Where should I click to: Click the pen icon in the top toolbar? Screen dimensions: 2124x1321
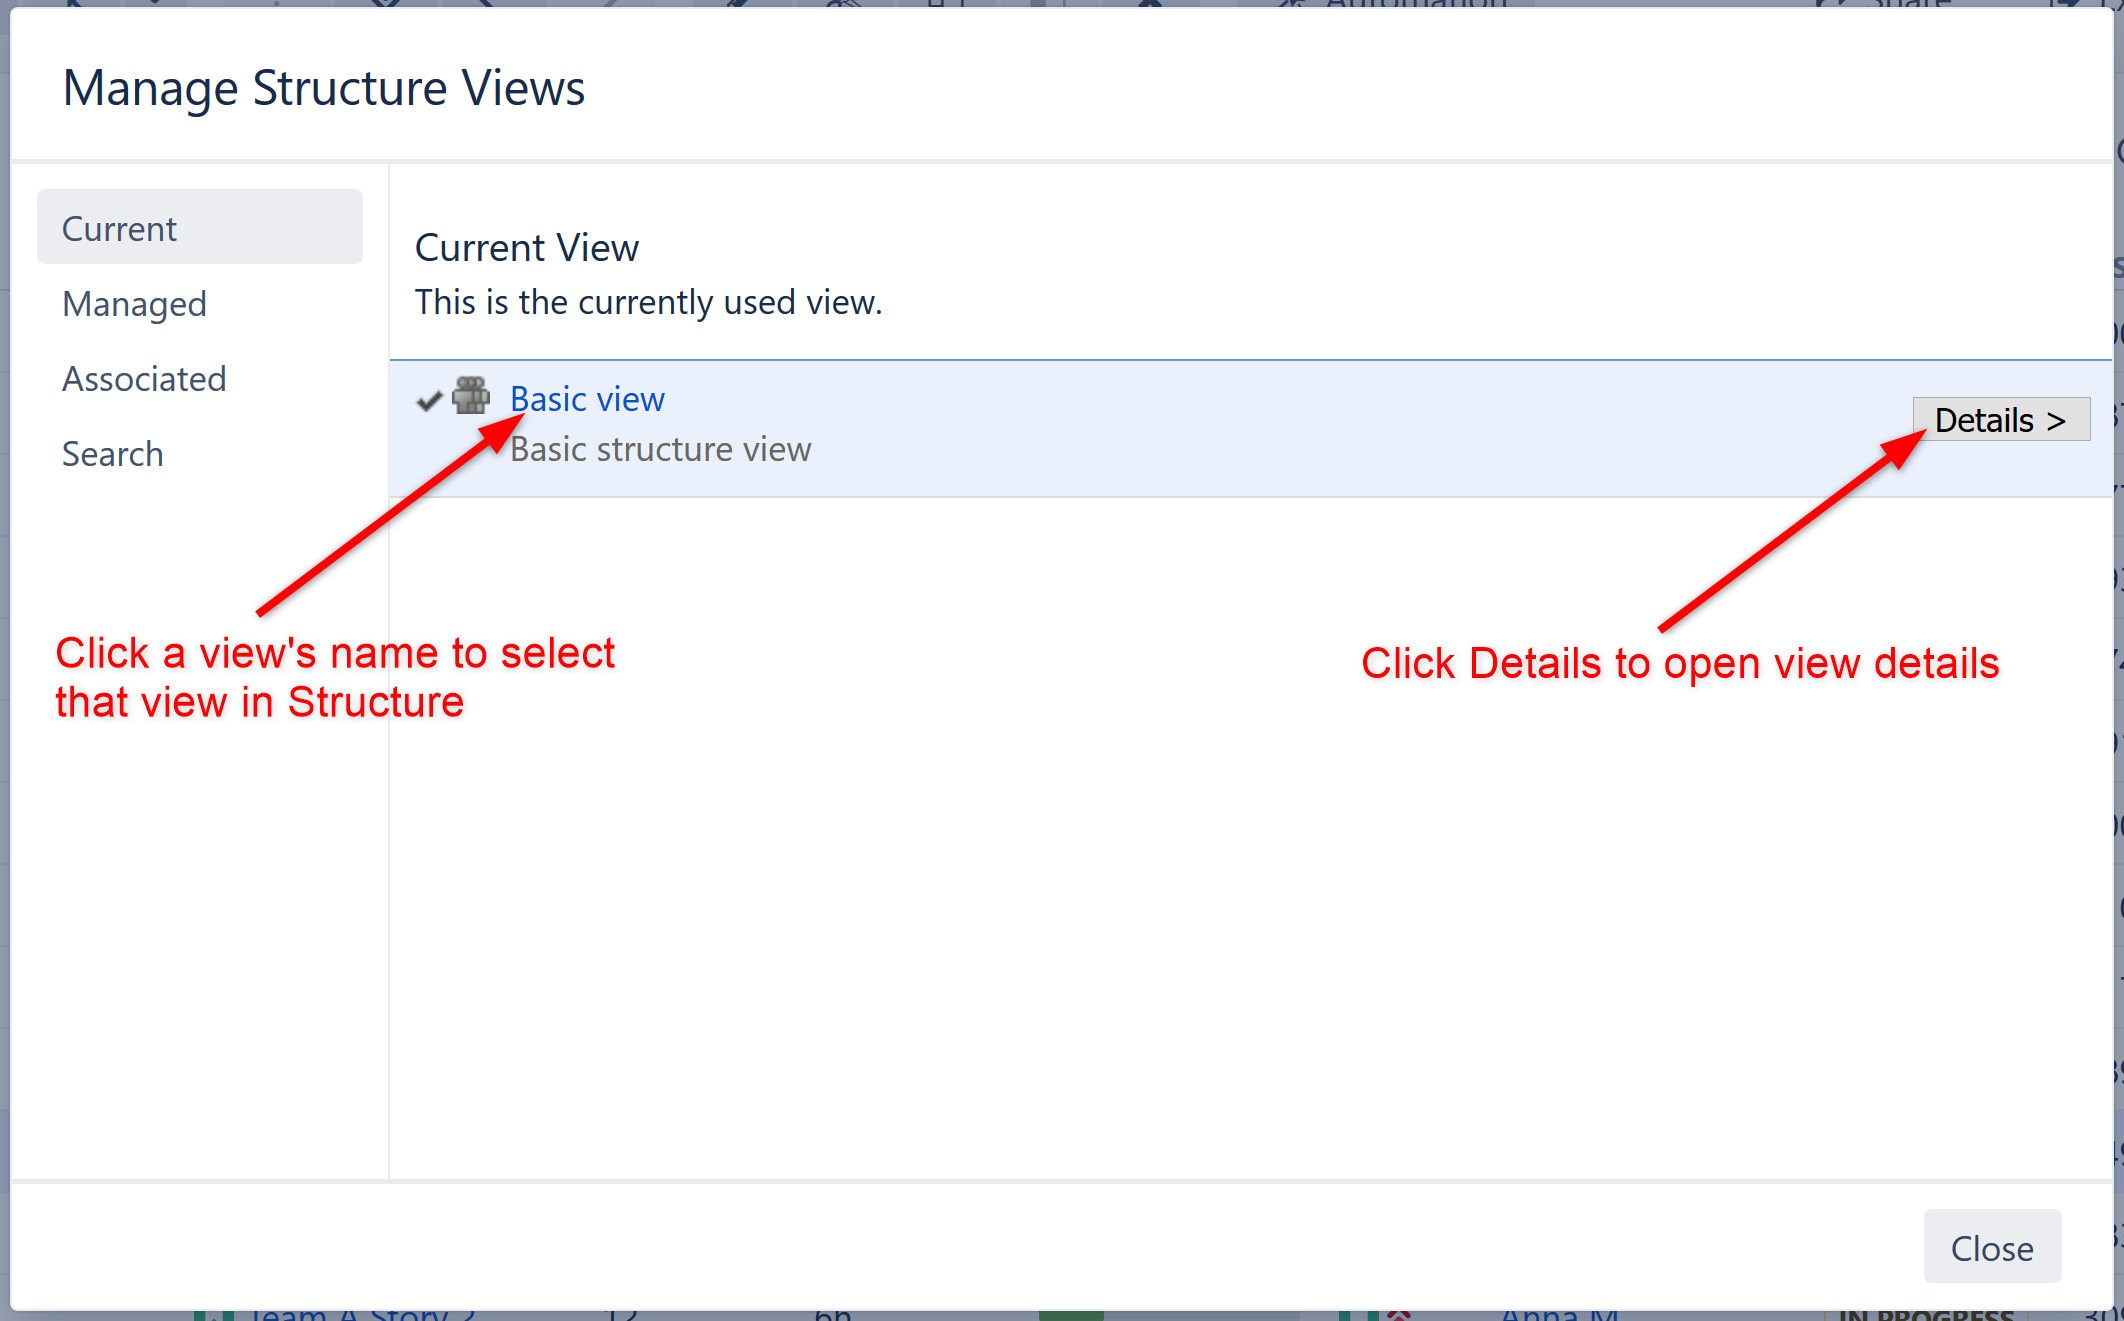click(733, 6)
